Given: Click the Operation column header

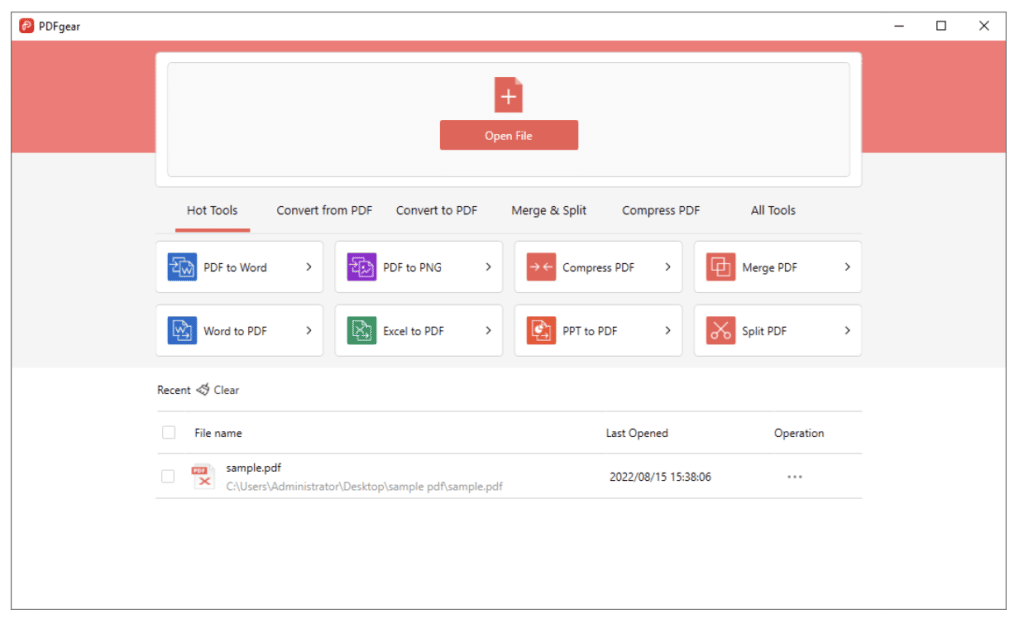Looking at the screenshot, I should [x=799, y=433].
